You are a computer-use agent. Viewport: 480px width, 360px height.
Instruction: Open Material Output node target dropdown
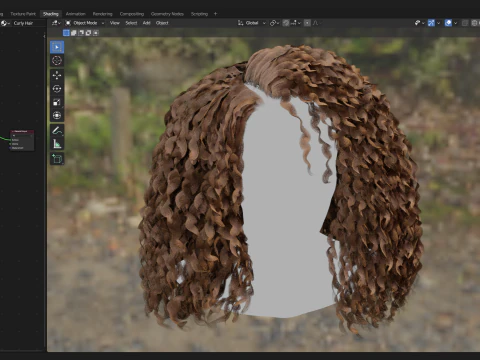coord(22,136)
